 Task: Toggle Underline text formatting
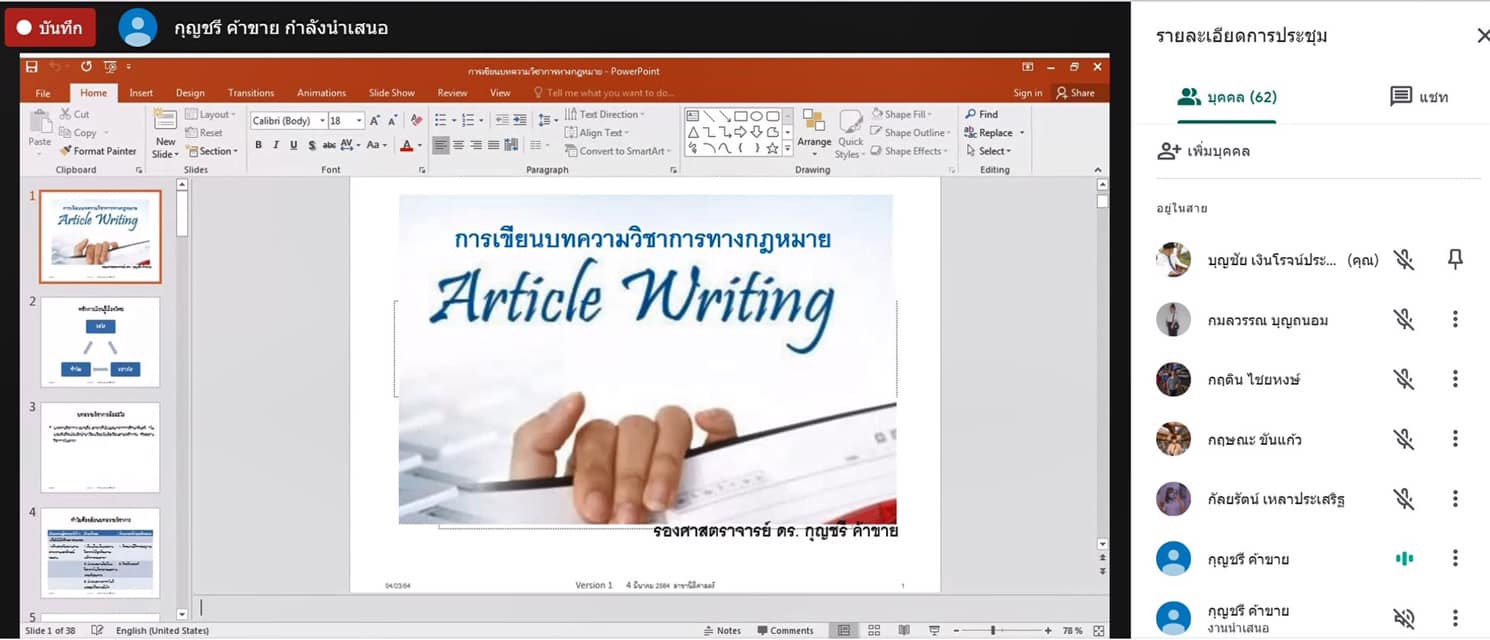(x=293, y=146)
